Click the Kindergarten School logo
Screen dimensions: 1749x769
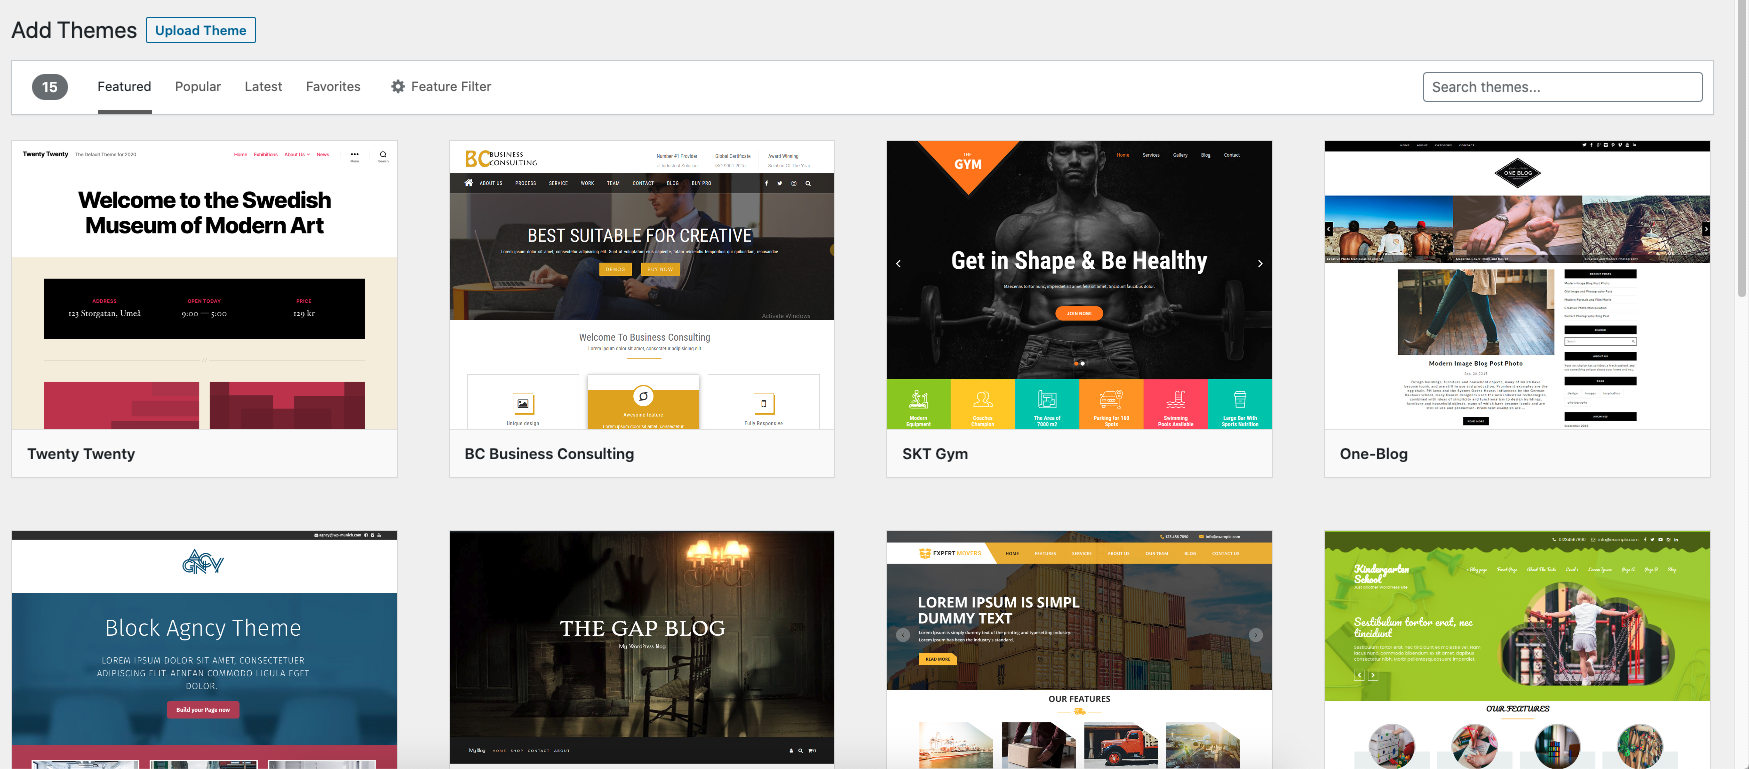tap(1381, 574)
